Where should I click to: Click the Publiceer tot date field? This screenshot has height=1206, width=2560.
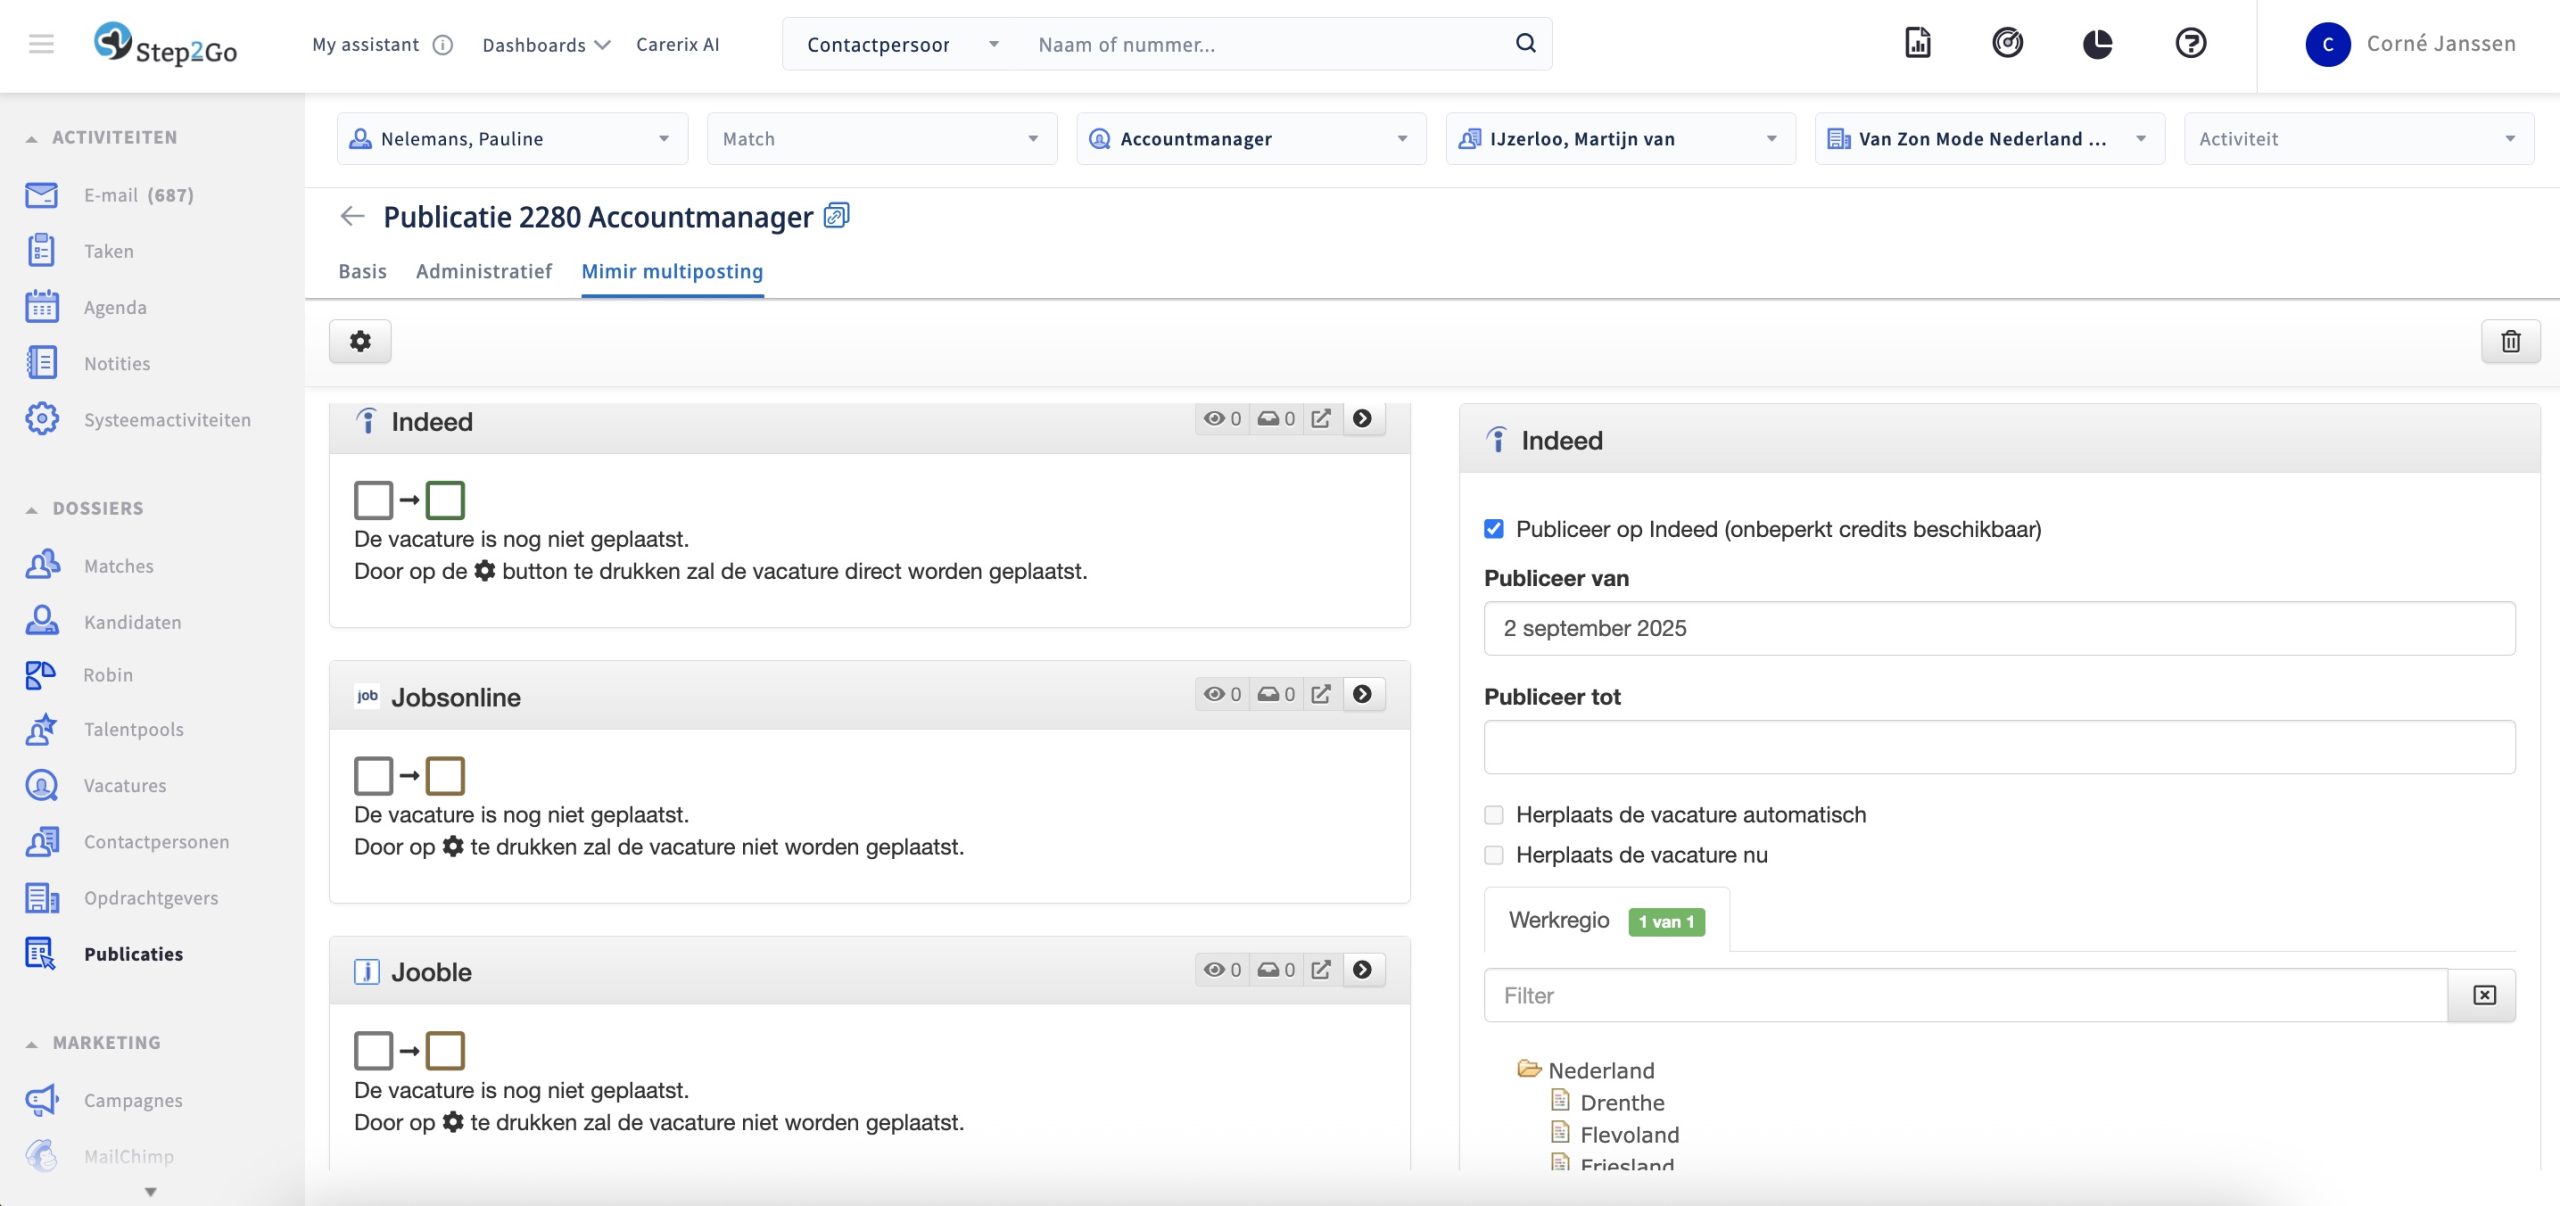(x=1999, y=747)
